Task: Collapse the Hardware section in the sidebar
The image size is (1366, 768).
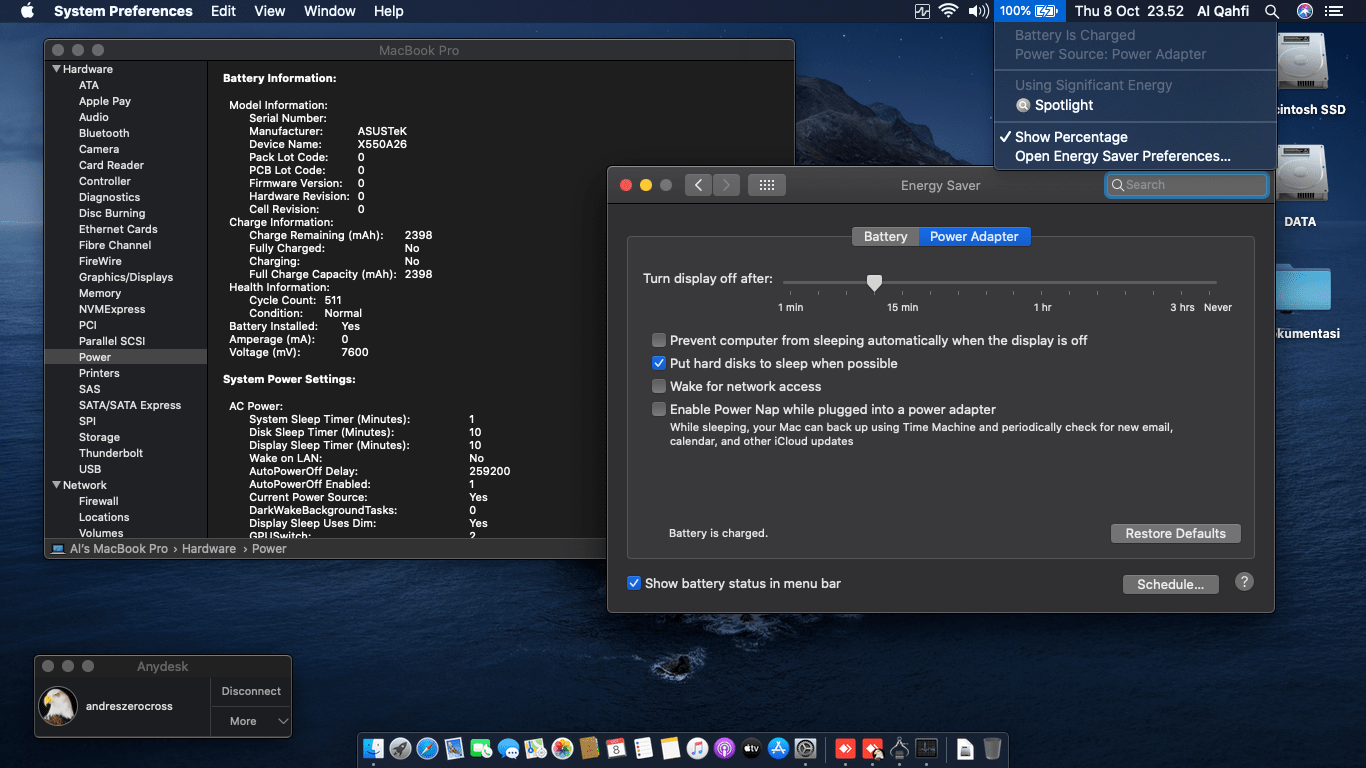Action: pos(57,69)
